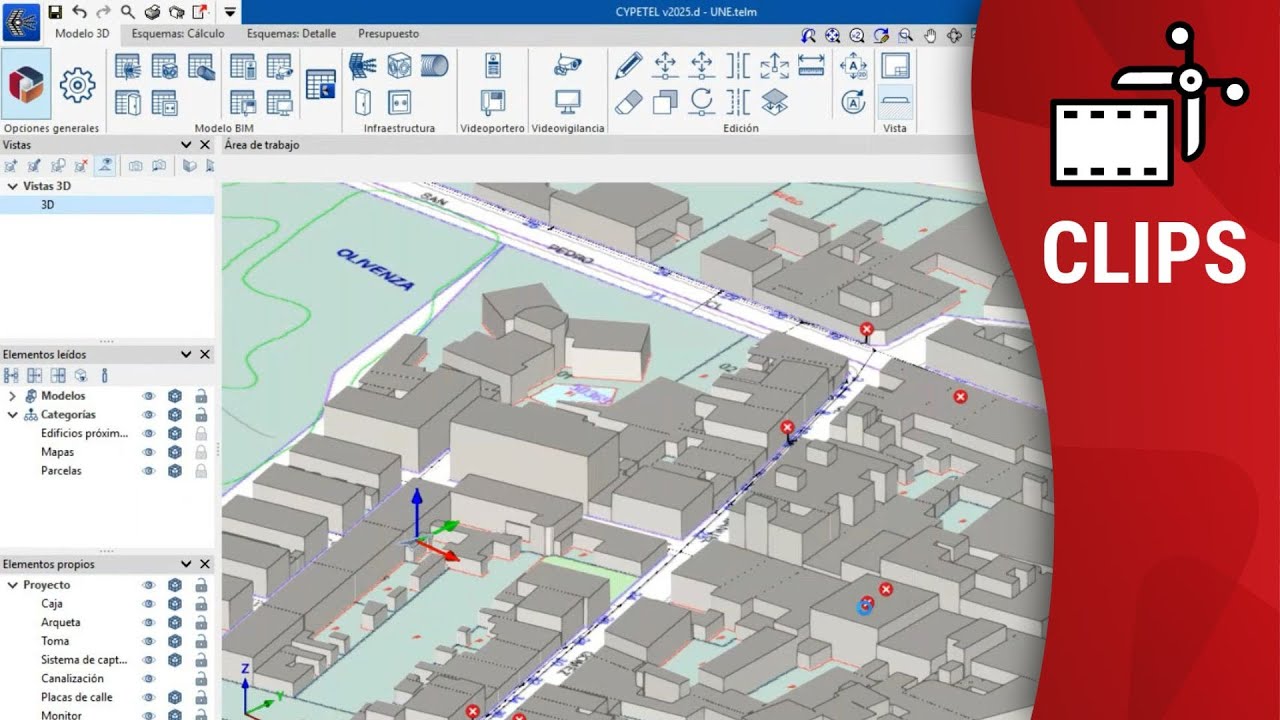
Task: Open the quick access toolbar dropdown arrow
Action: pos(230,12)
